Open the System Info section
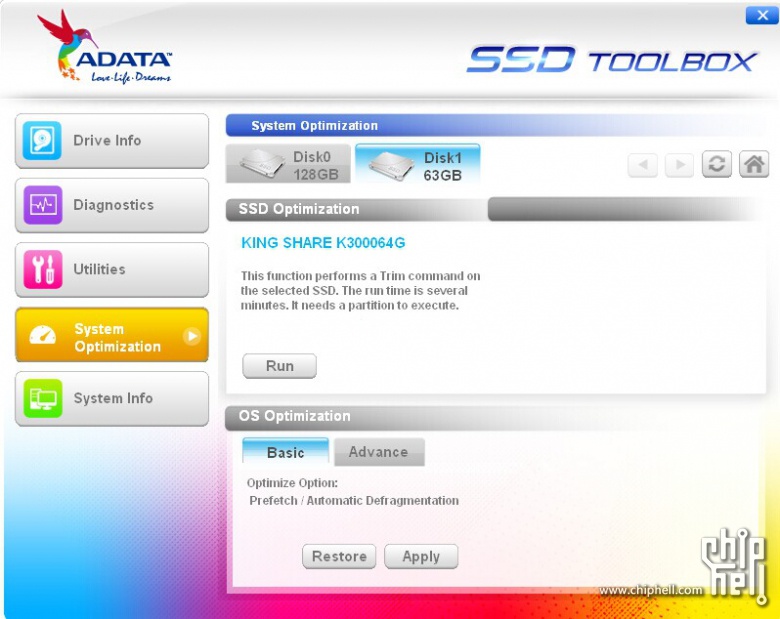The width and height of the screenshot is (780, 619). (112, 399)
